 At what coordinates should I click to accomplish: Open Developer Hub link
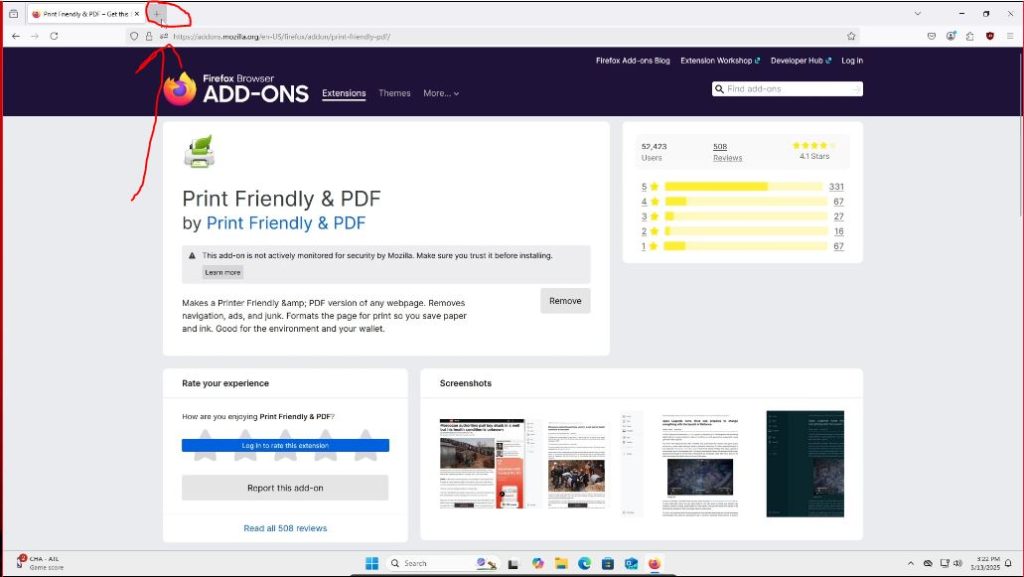[801, 61]
